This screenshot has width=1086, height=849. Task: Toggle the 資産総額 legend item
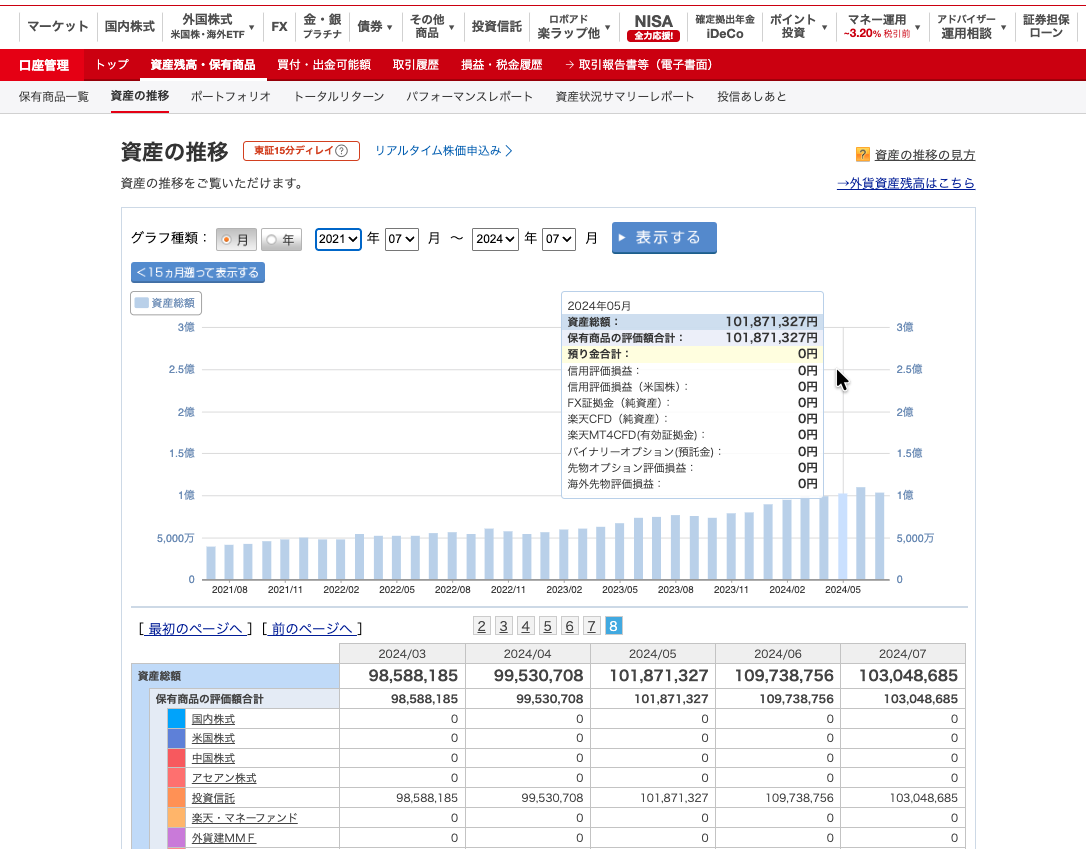166,303
